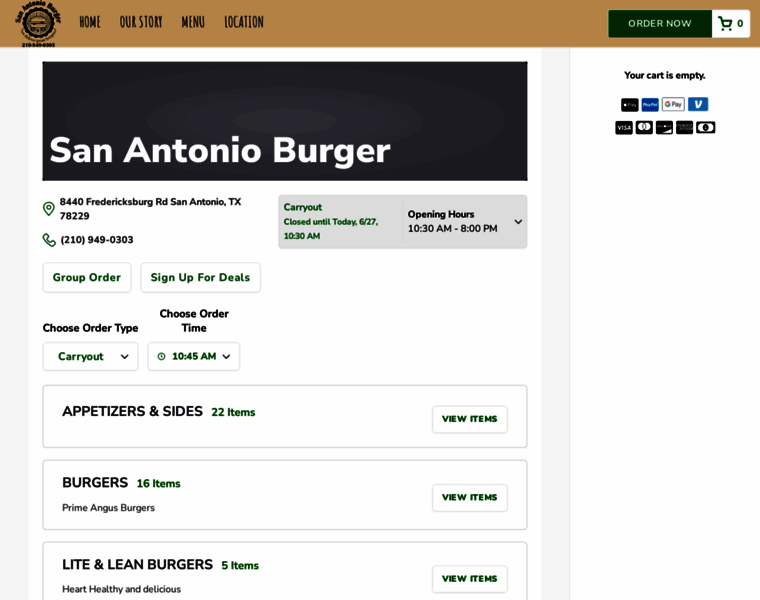Click the Mastercard card icon
The width and height of the screenshot is (760, 600).
644,127
